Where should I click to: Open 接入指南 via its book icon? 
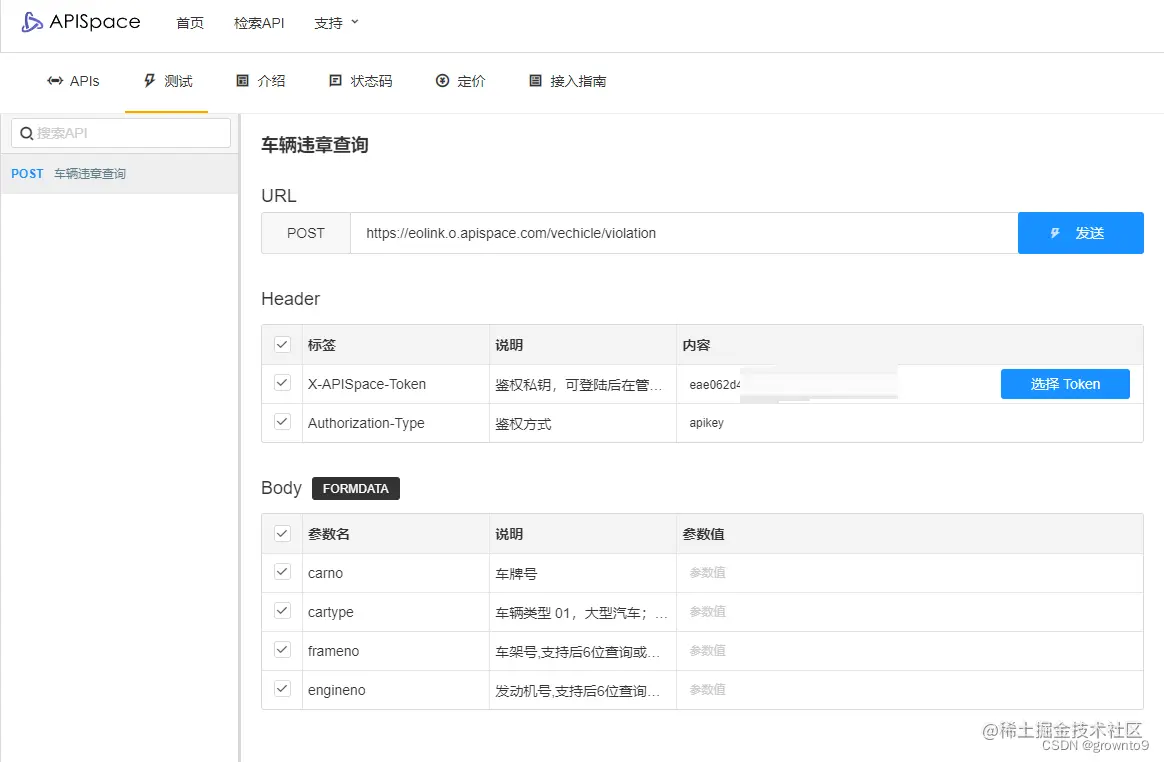[x=536, y=81]
